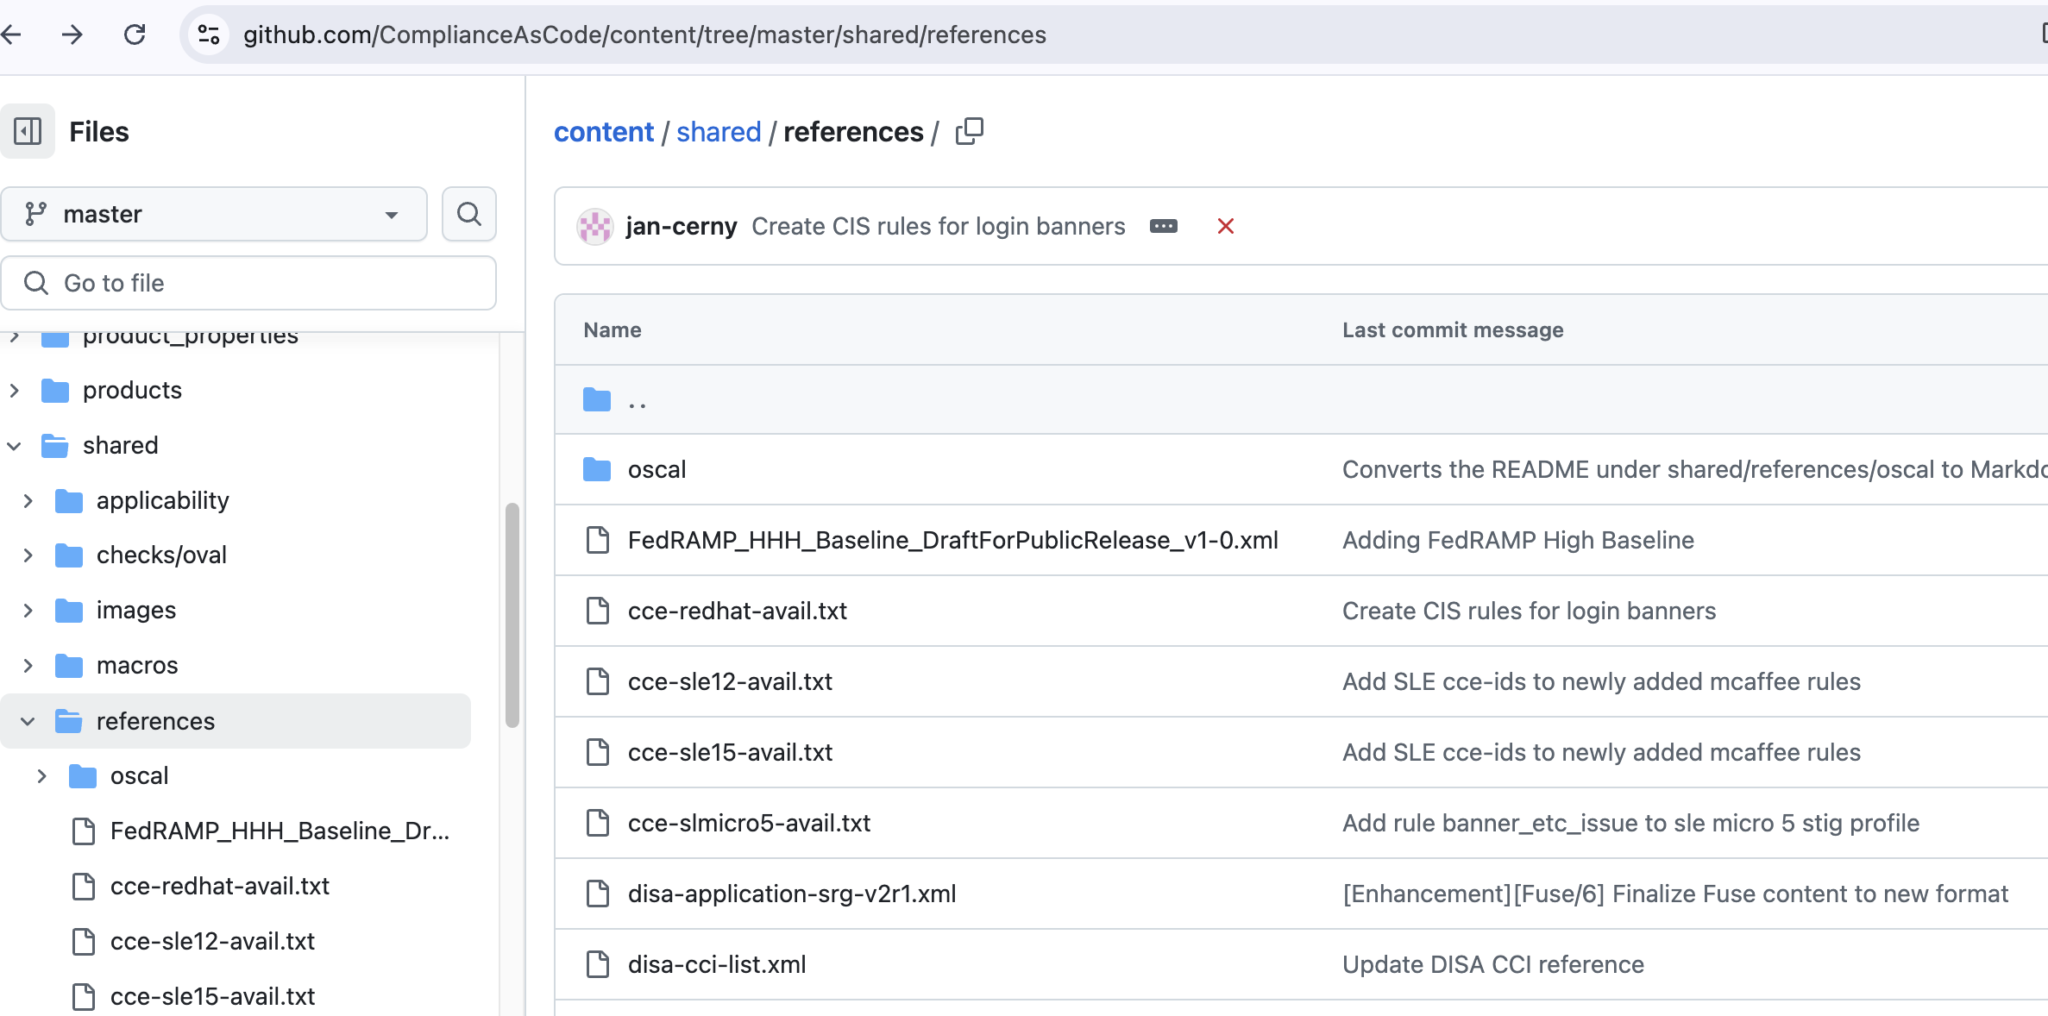Expand the oscal folder in tree
This screenshot has height=1016, width=2048.
(x=42, y=776)
